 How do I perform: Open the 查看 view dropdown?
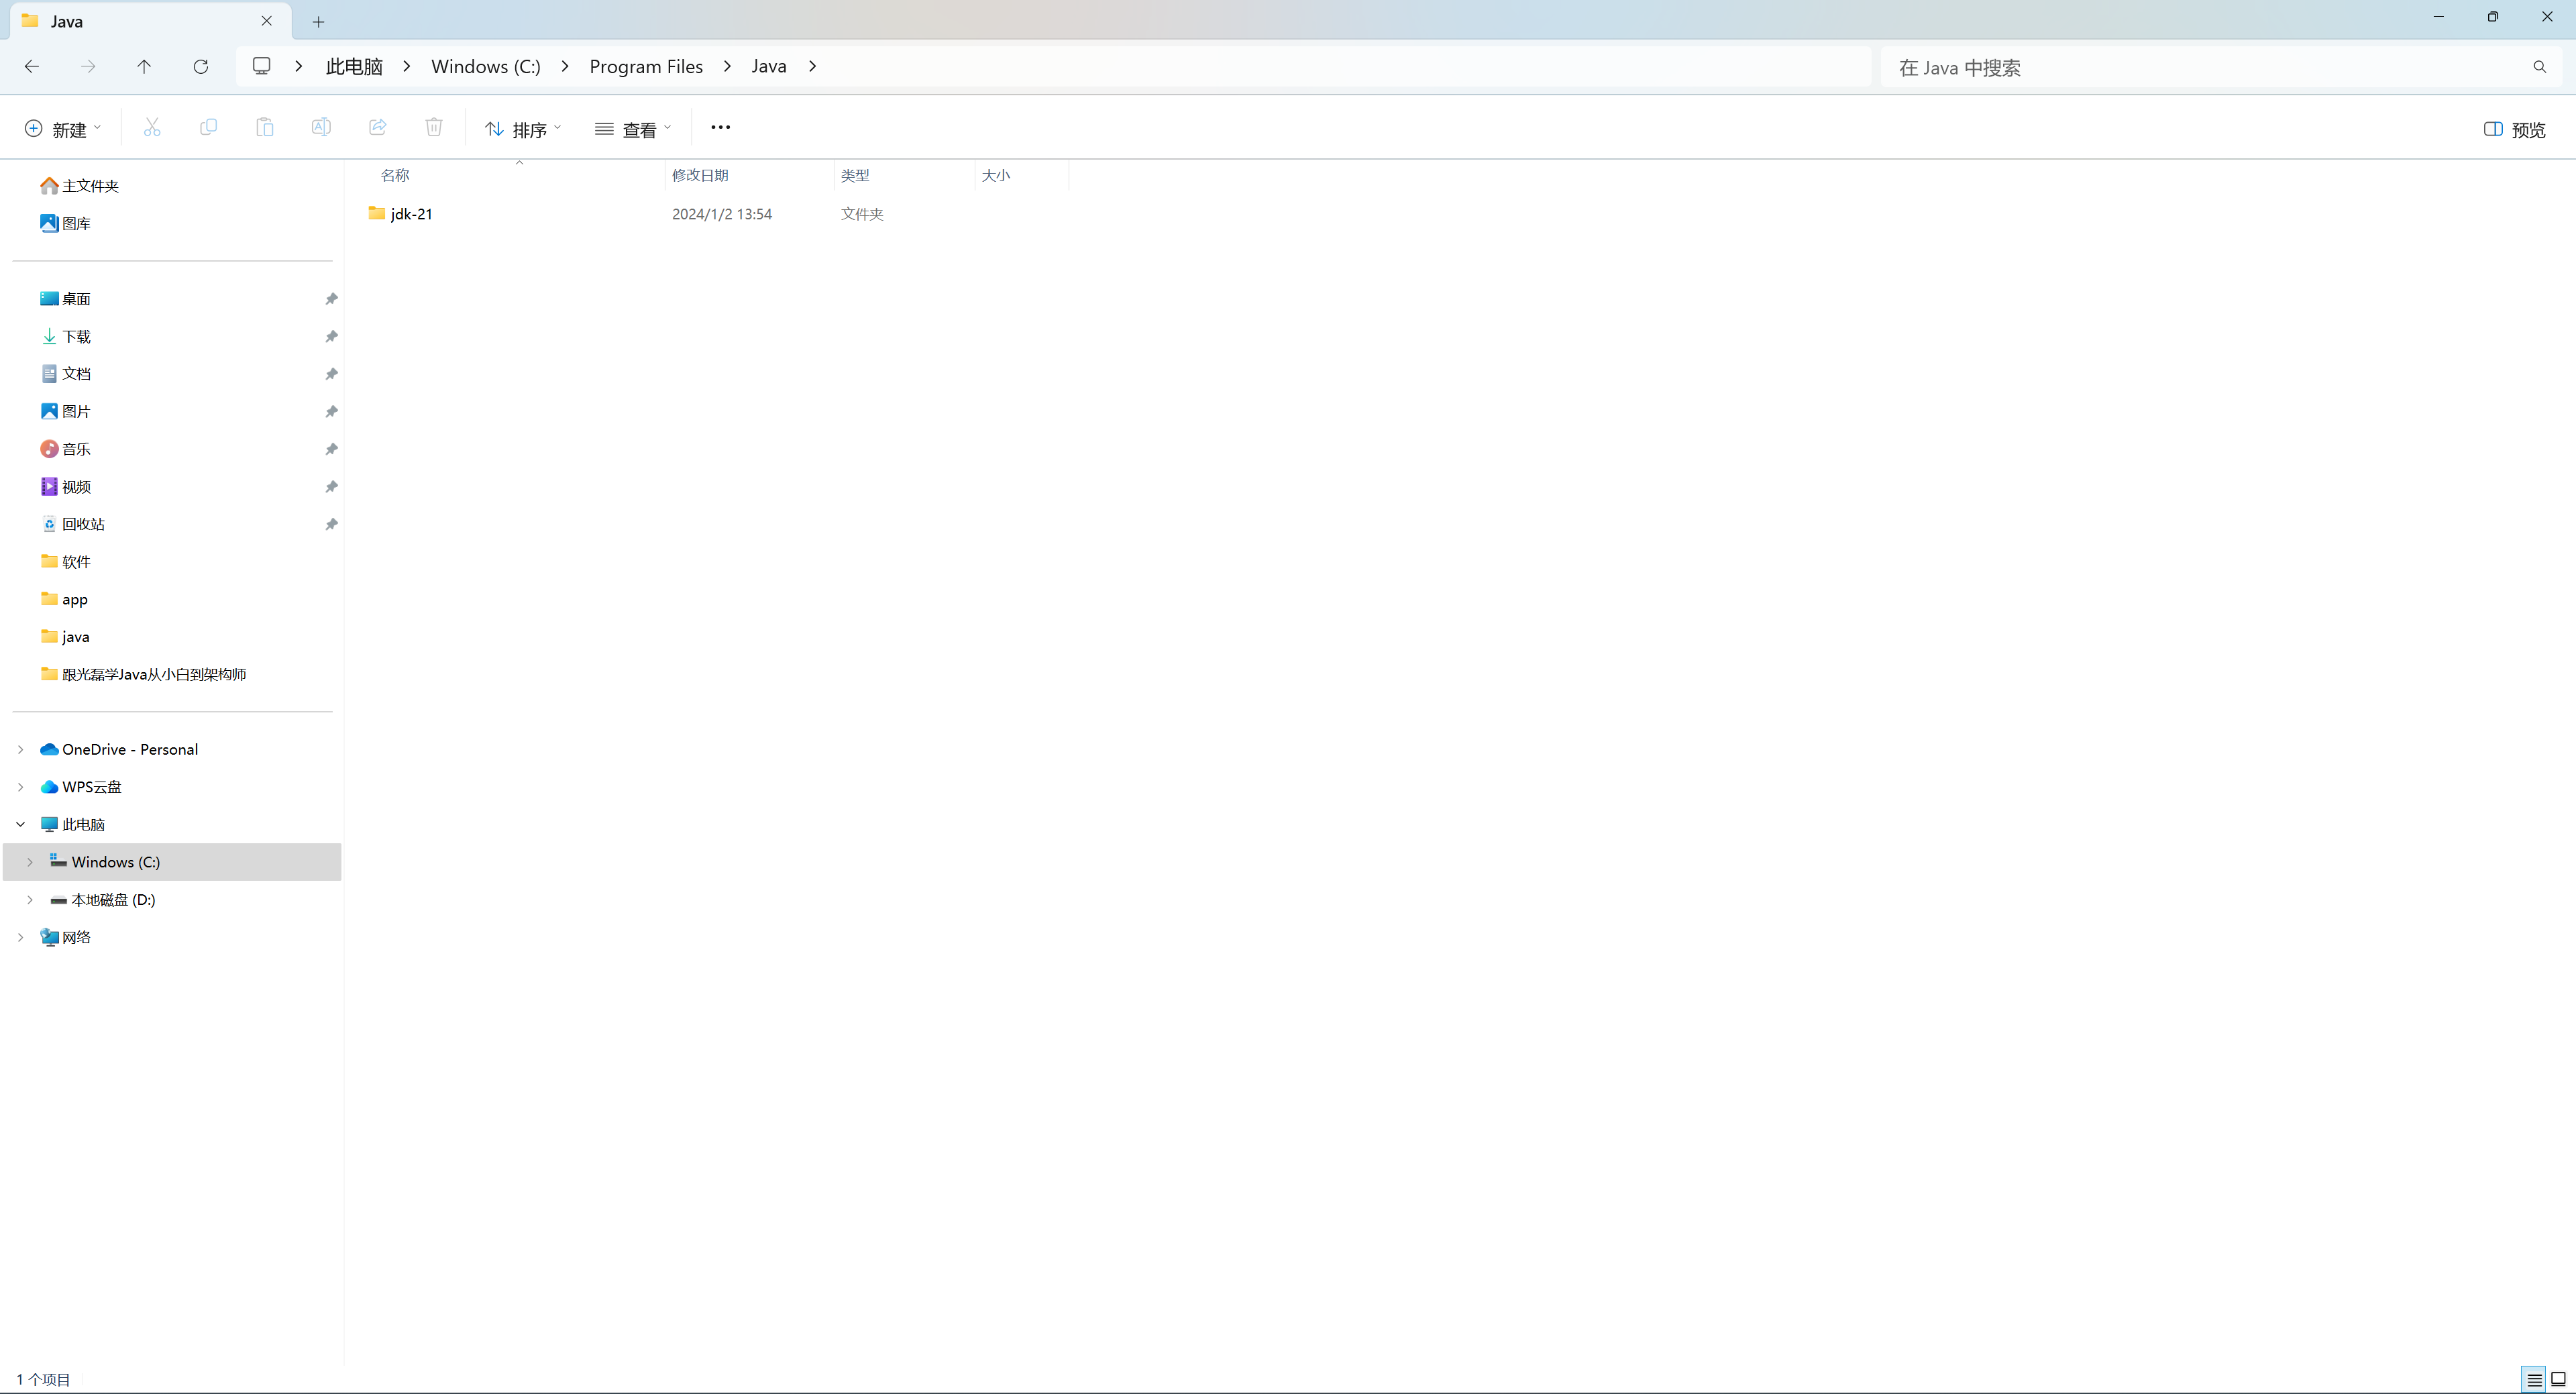633,129
